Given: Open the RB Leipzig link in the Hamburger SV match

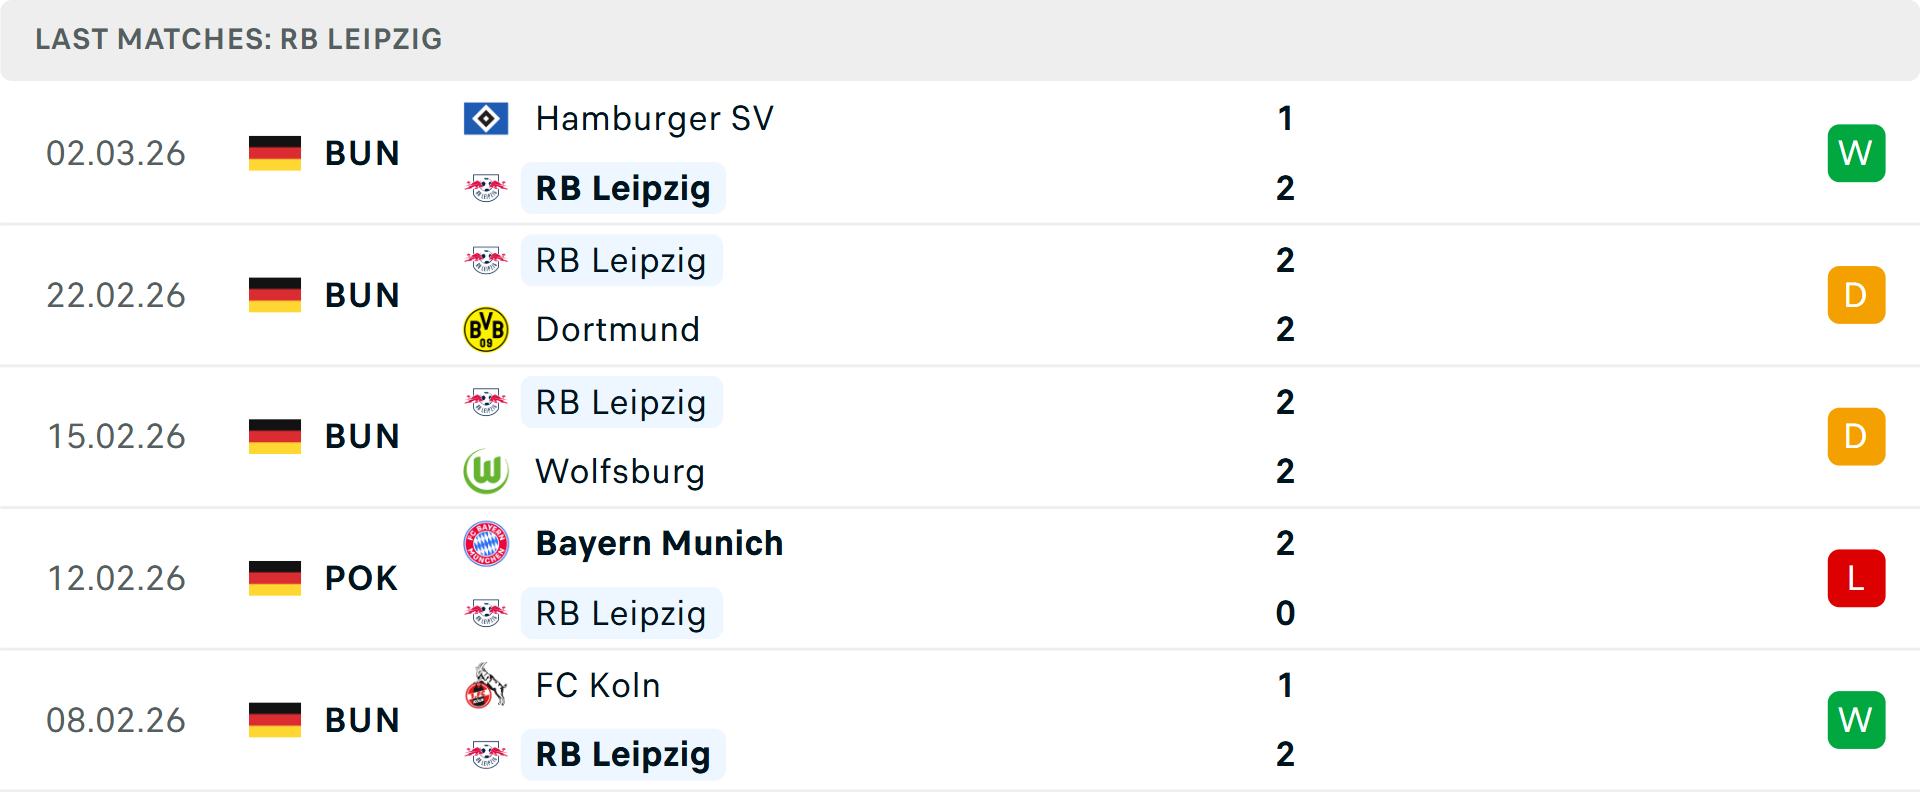Looking at the screenshot, I should tap(622, 187).
